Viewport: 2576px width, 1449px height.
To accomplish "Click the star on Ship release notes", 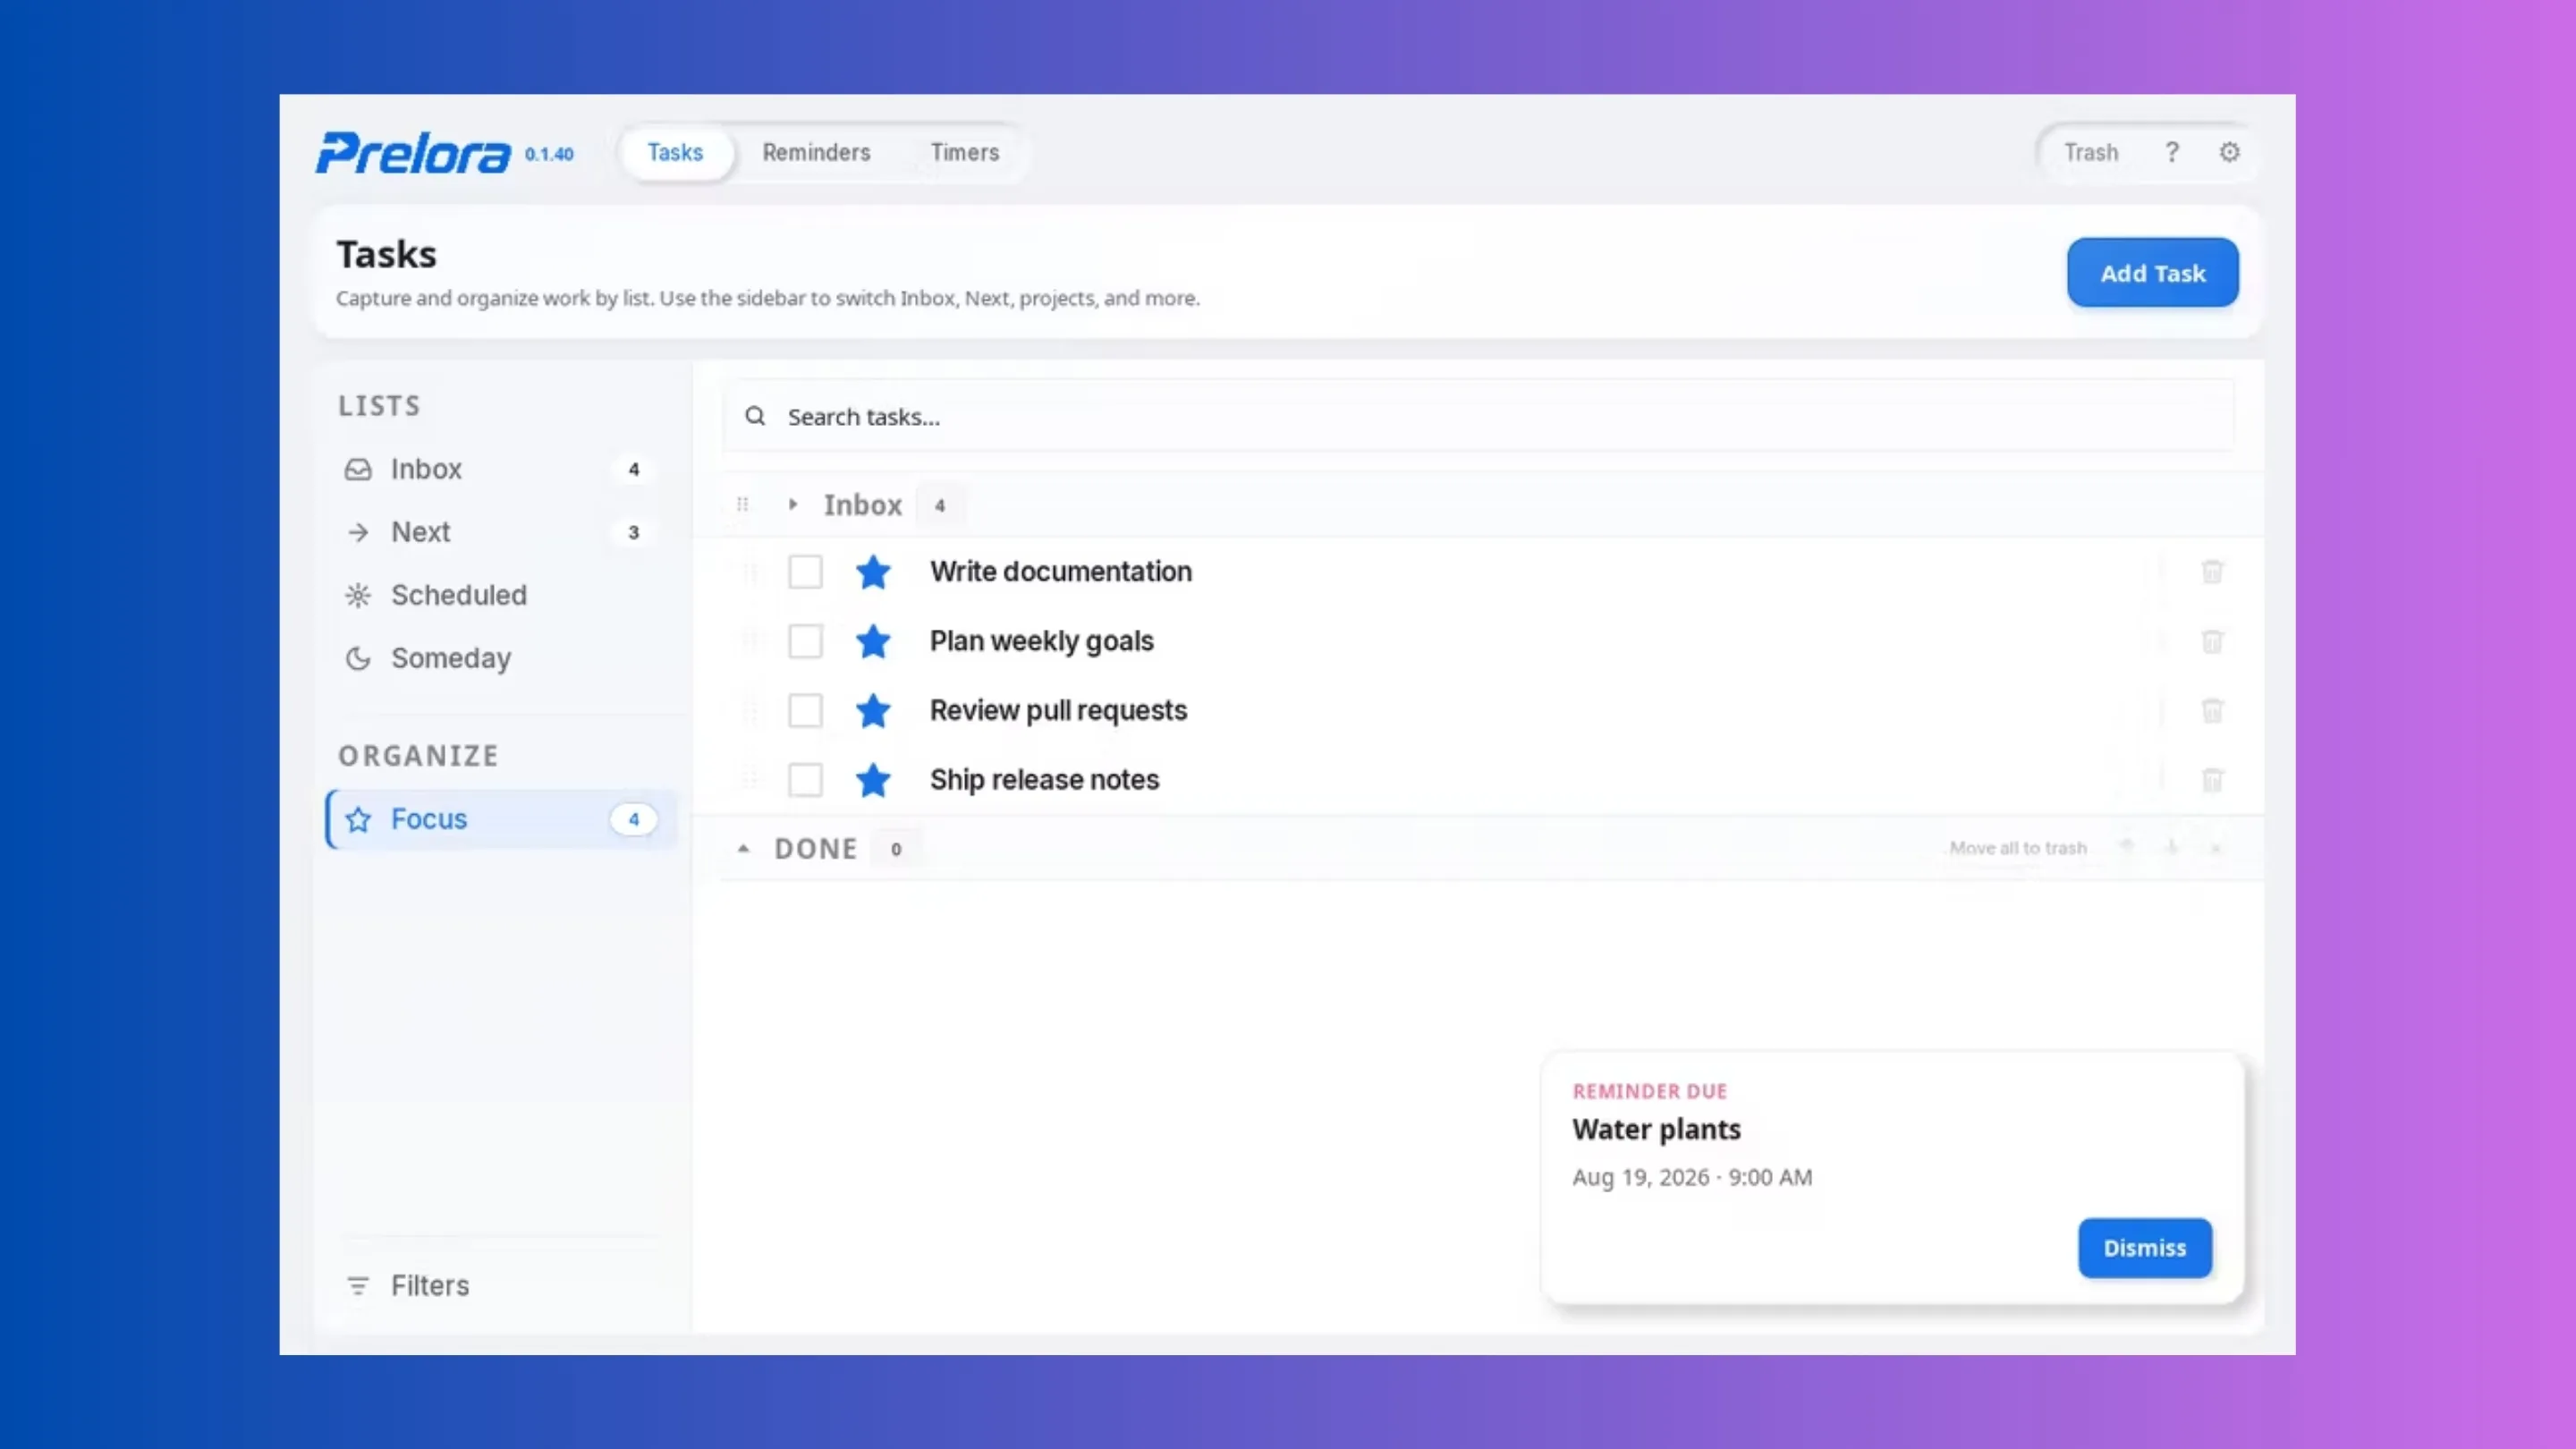I will click(x=873, y=780).
